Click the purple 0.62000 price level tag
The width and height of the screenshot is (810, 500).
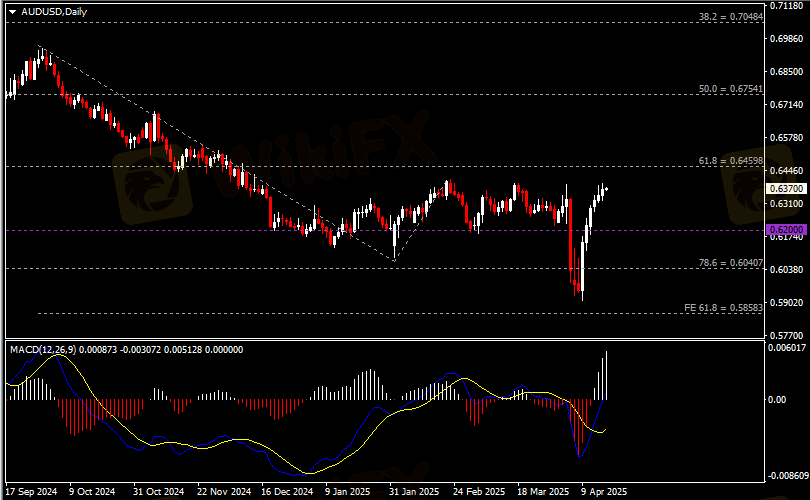(x=786, y=229)
